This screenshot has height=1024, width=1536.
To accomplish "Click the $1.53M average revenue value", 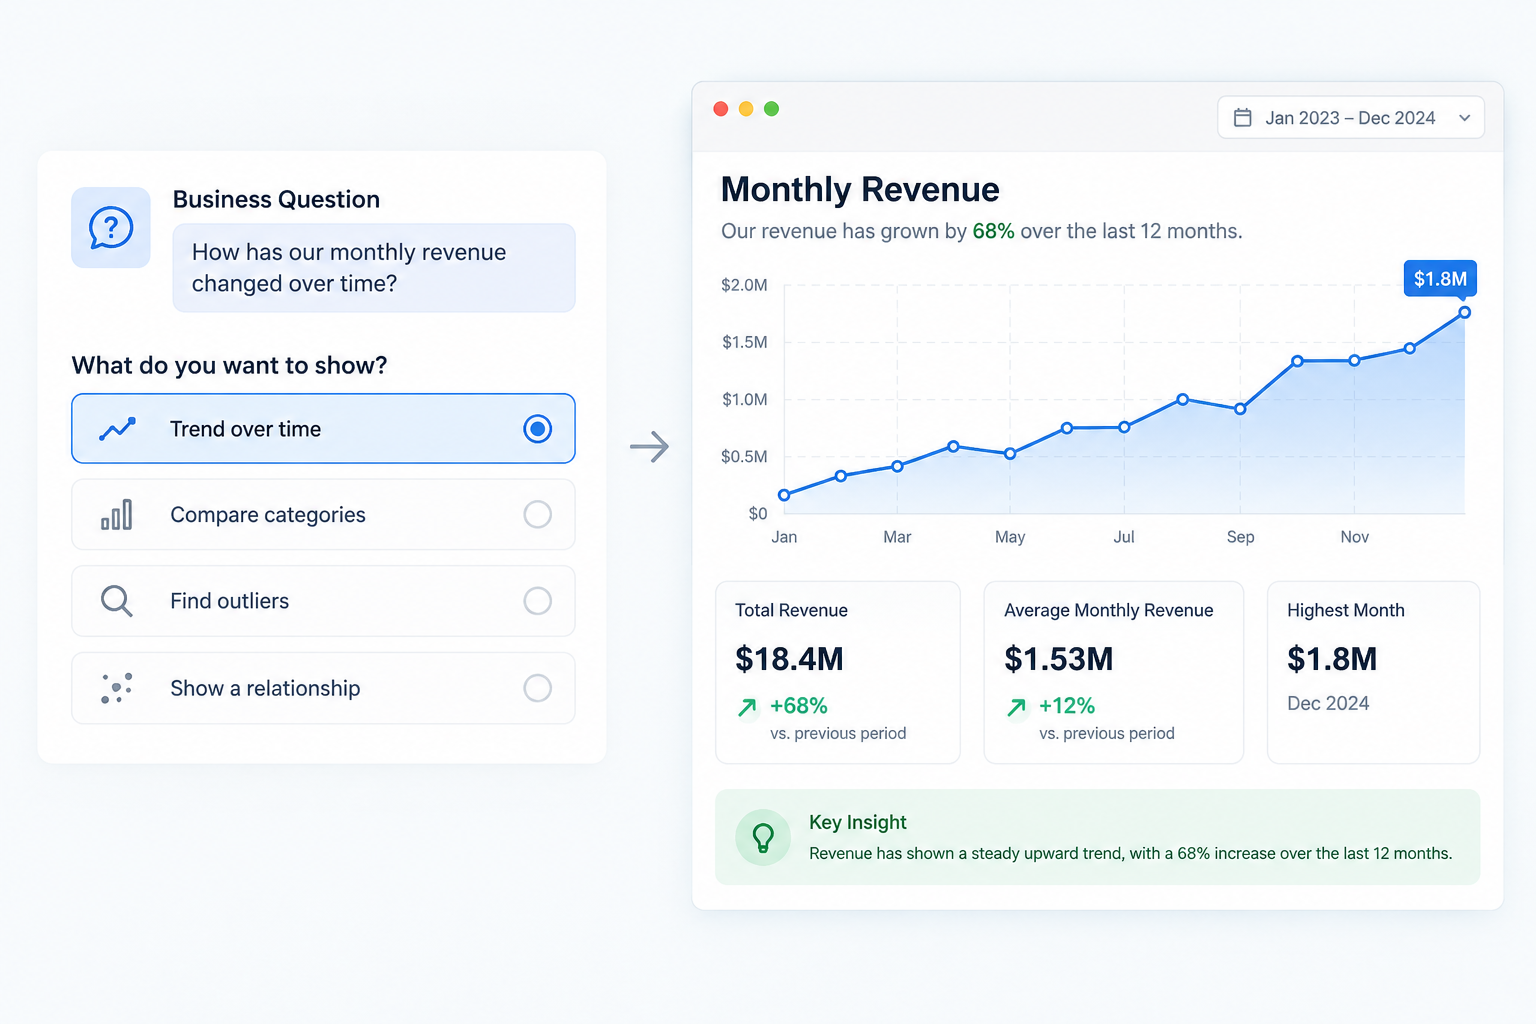I will (1058, 659).
